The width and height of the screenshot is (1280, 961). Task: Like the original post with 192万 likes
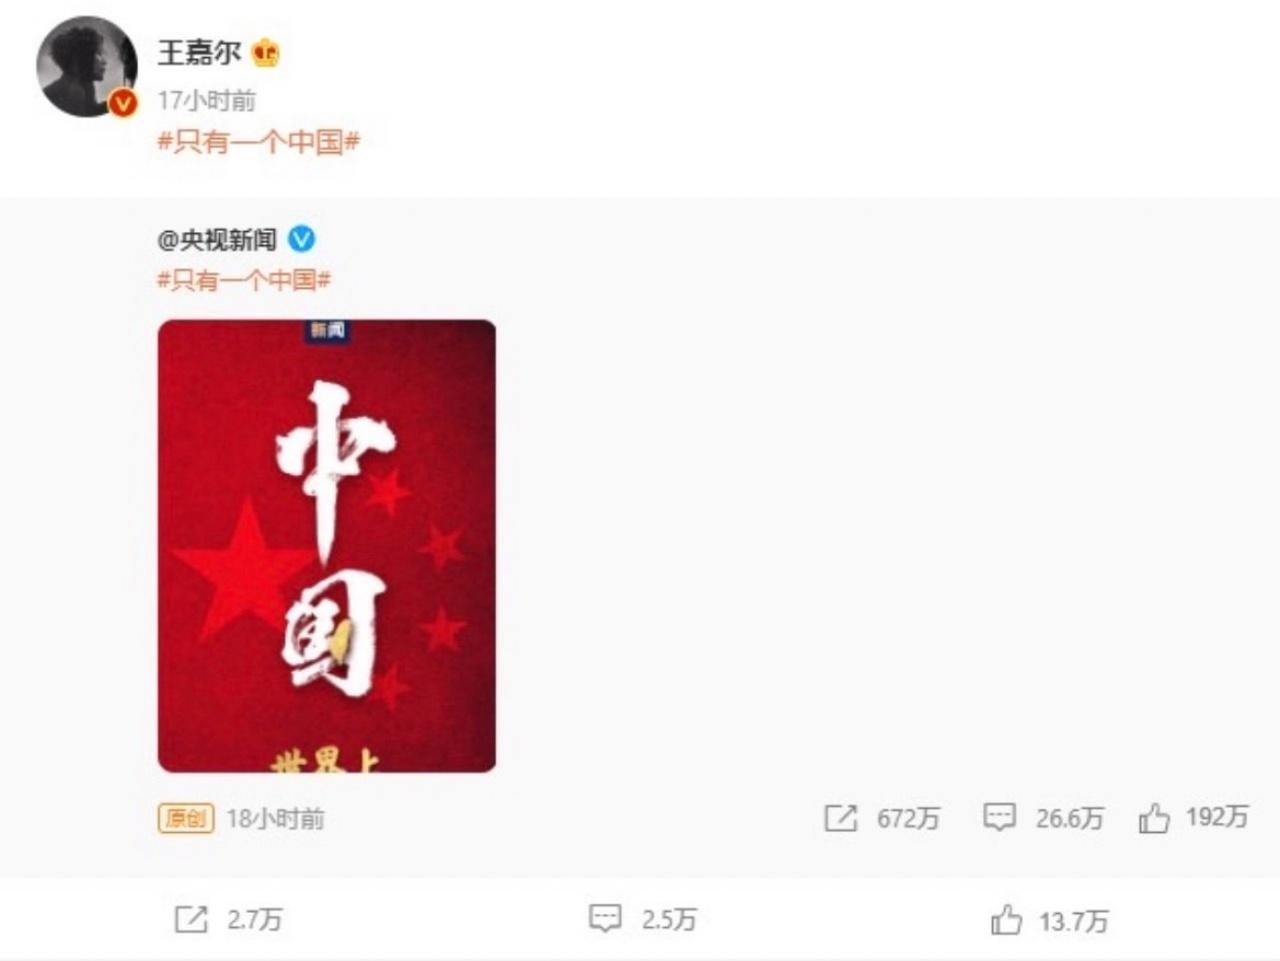[x=1154, y=818]
